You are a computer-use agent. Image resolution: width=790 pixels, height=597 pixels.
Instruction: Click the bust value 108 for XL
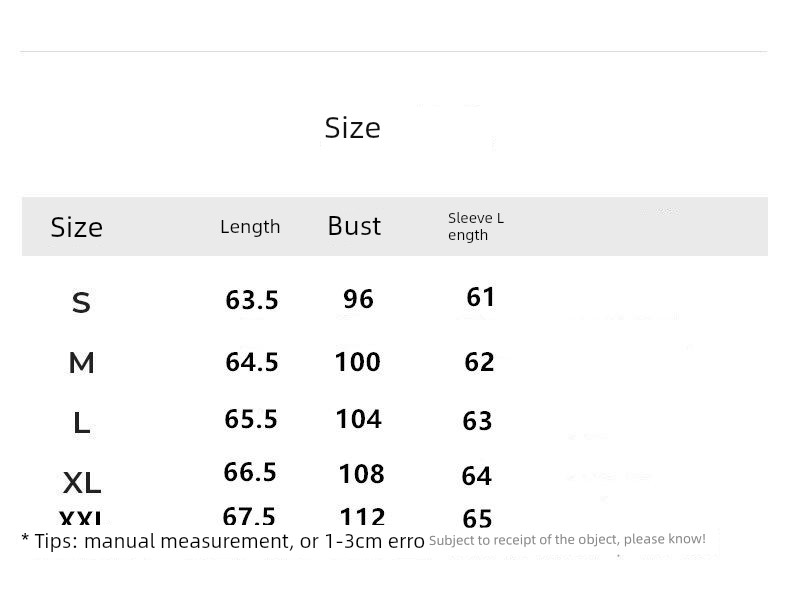(x=361, y=473)
